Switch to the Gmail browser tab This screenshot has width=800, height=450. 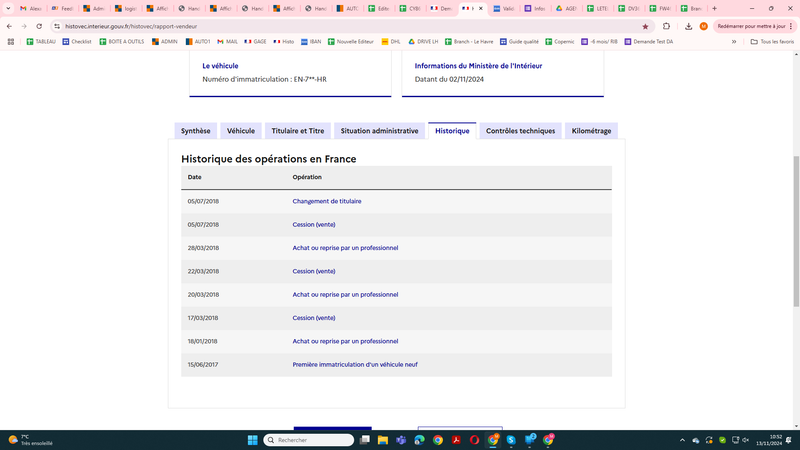(31, 9)
